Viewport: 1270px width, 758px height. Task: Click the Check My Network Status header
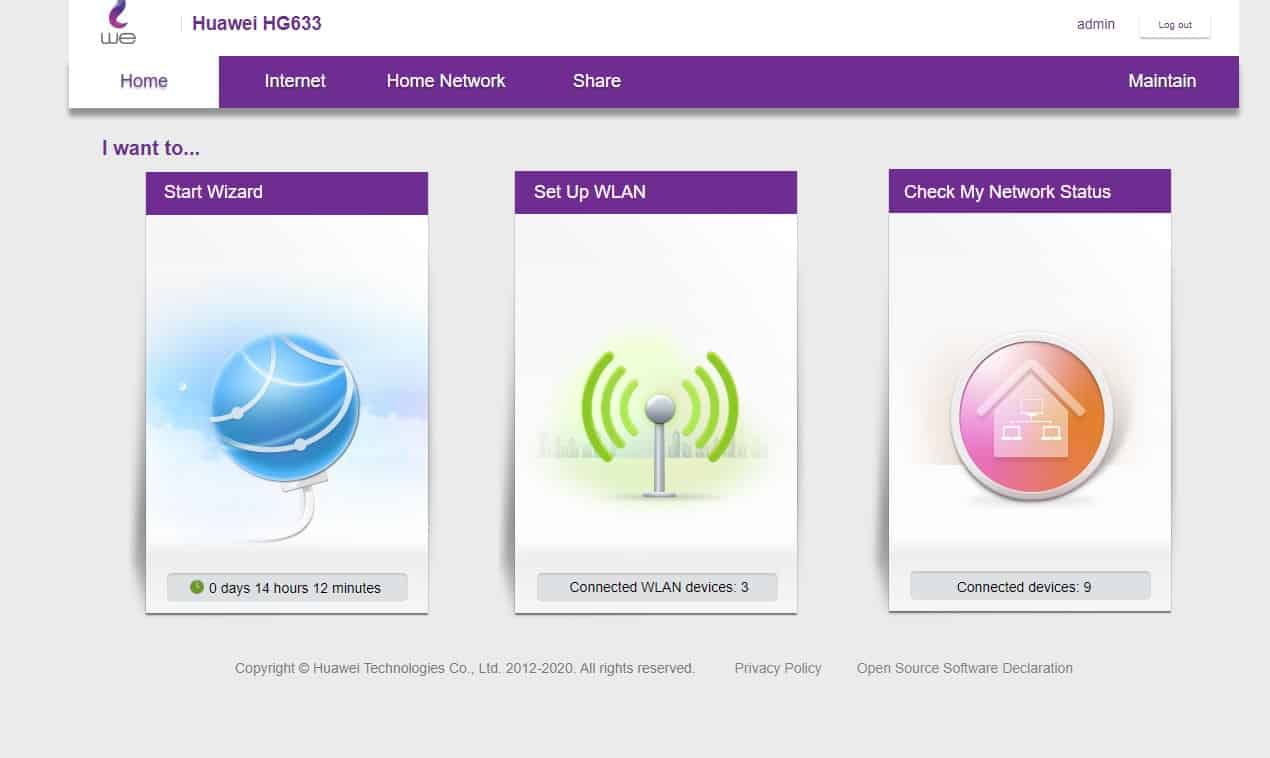(1029, 192)
